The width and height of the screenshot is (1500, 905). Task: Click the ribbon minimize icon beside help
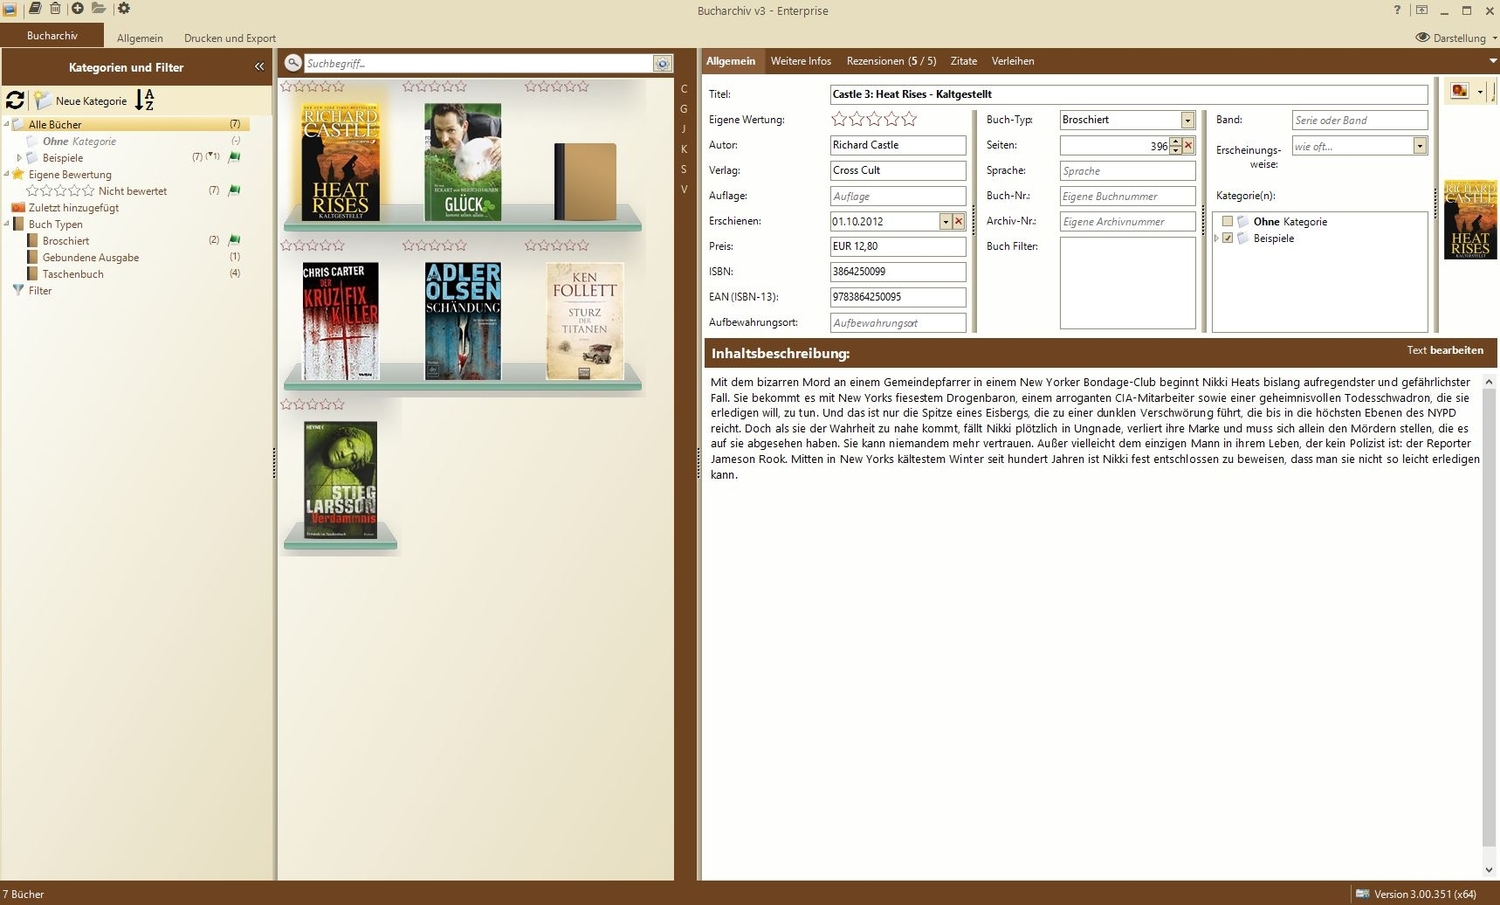1421,10
